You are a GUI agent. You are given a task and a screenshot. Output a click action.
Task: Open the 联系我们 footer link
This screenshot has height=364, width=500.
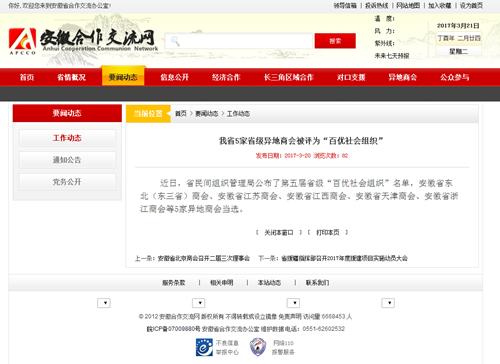[x=317, y=283]
